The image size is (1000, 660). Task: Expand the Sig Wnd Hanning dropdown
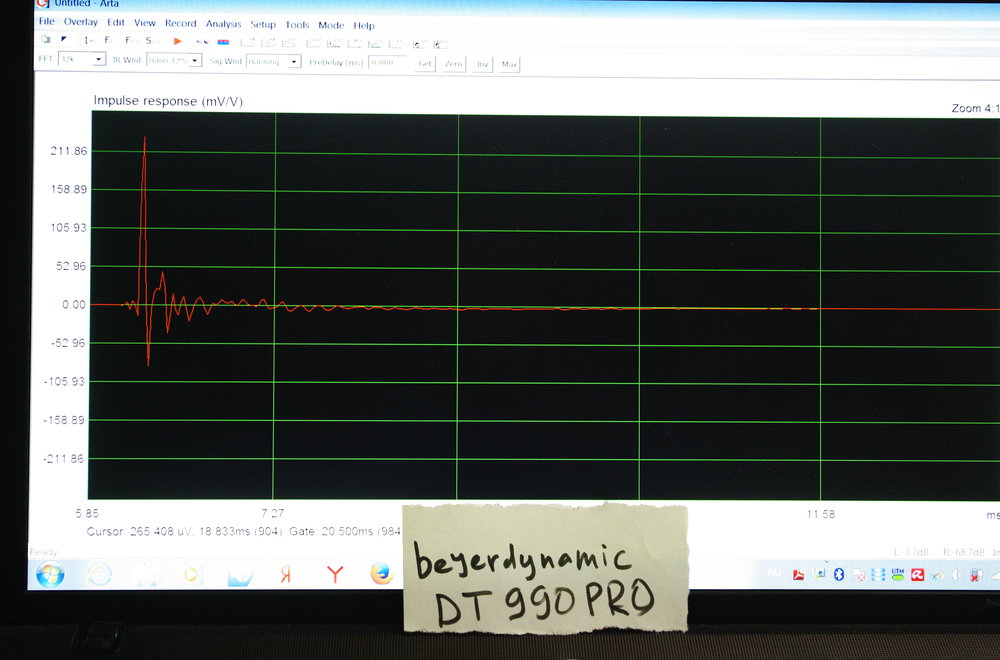coord(294,62)
